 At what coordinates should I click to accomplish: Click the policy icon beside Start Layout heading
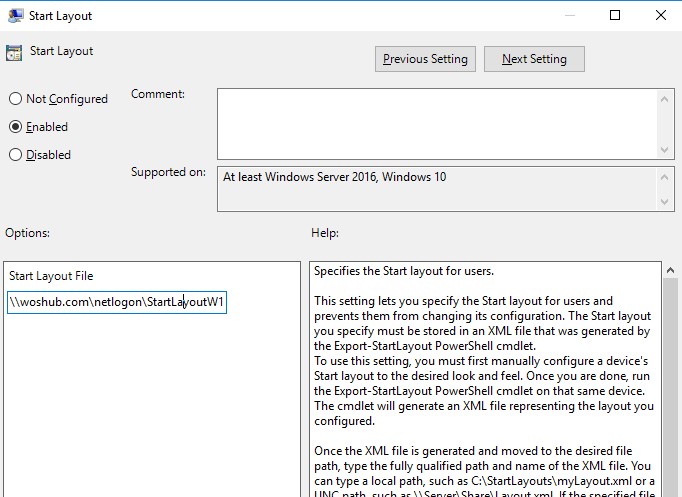click(x=14, y=53)
